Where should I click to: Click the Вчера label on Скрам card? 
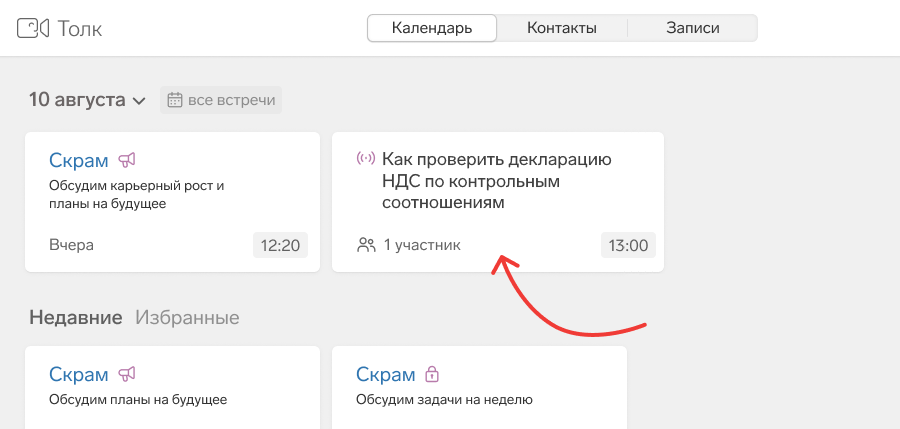tap(71, 246)
